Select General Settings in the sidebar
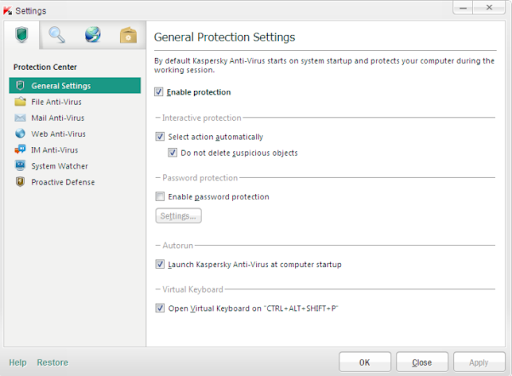Image resolution: width=512 pixels, height=376 pixels. 75,86
